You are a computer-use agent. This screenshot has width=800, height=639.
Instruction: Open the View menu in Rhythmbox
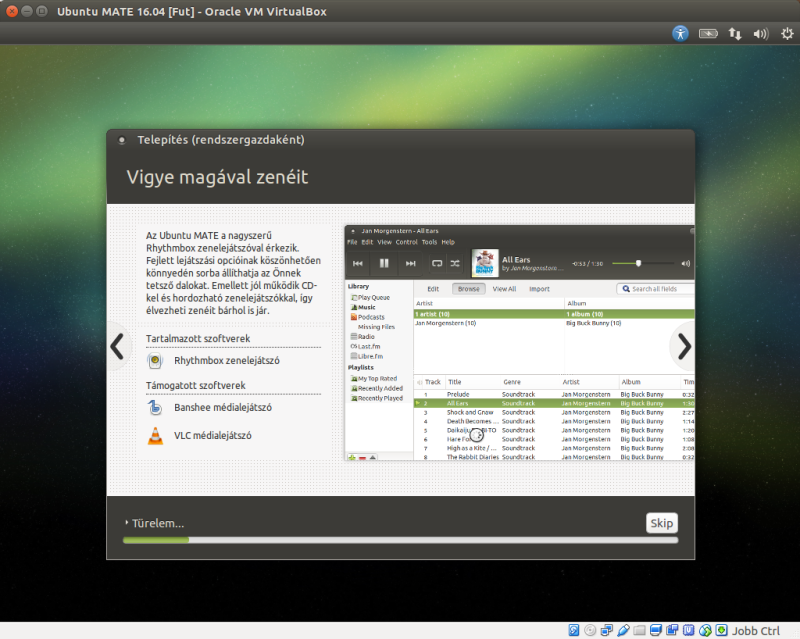pos(384,242)
